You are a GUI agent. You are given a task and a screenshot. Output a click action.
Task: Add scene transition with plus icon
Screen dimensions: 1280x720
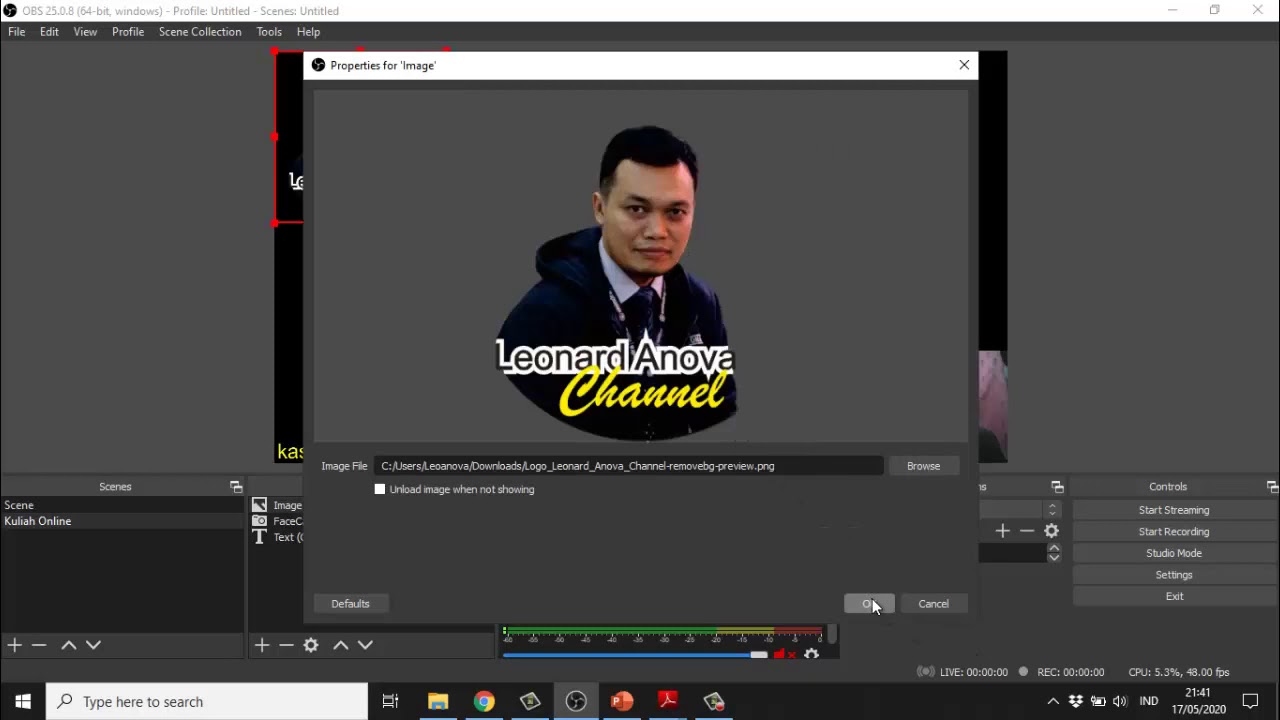point(1002,531)
